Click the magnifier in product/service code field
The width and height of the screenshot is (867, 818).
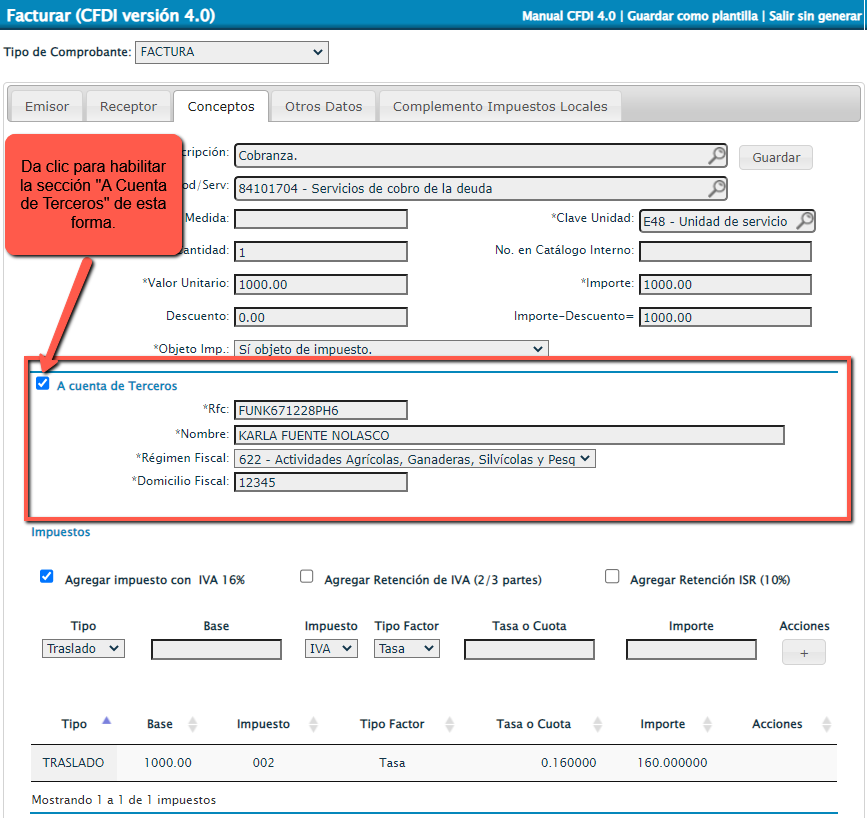717,188
